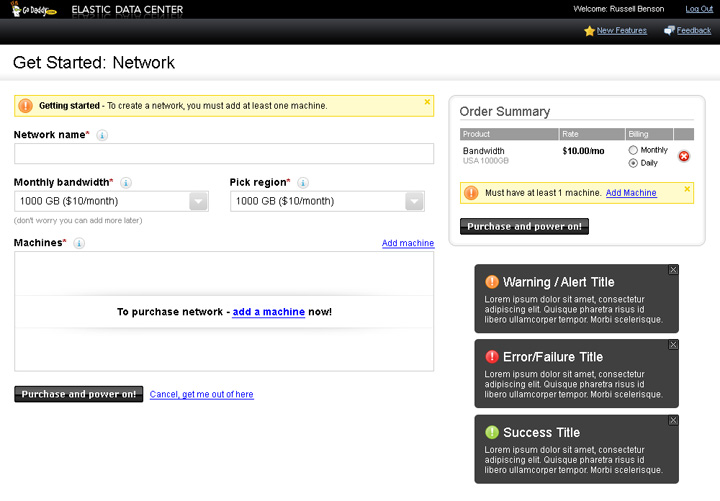Dismiss the Getting started notice
This screenshot has width=720, height=501.
pos(427,101)
